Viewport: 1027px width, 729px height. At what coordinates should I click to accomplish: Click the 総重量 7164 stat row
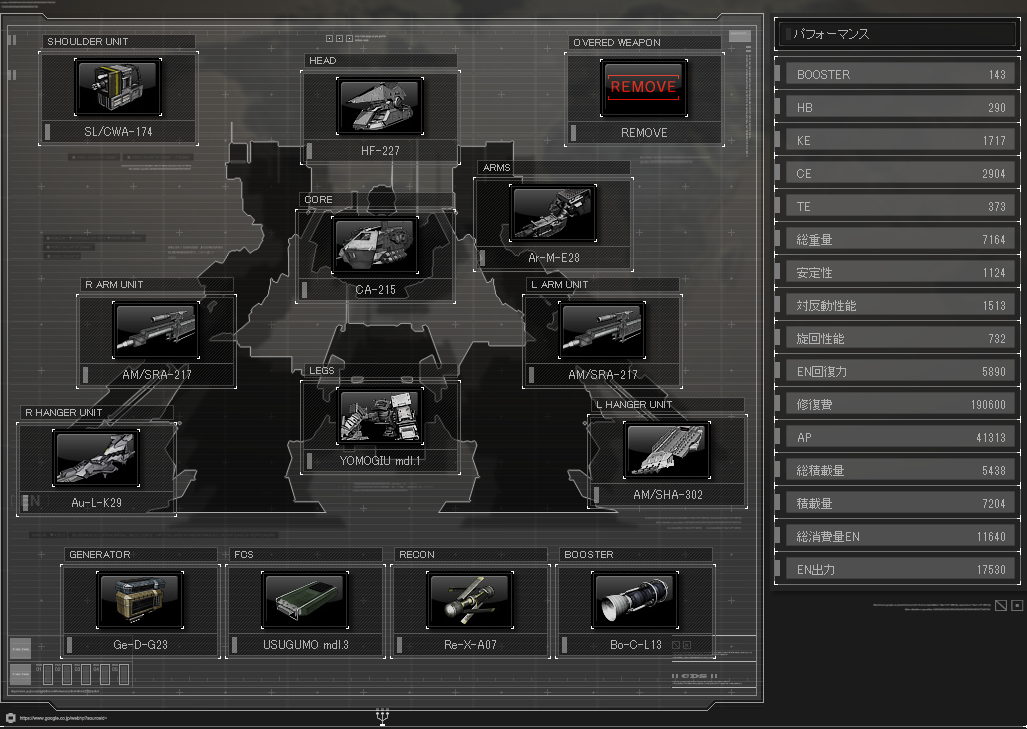pyautogui.click(x=897, y=240)
